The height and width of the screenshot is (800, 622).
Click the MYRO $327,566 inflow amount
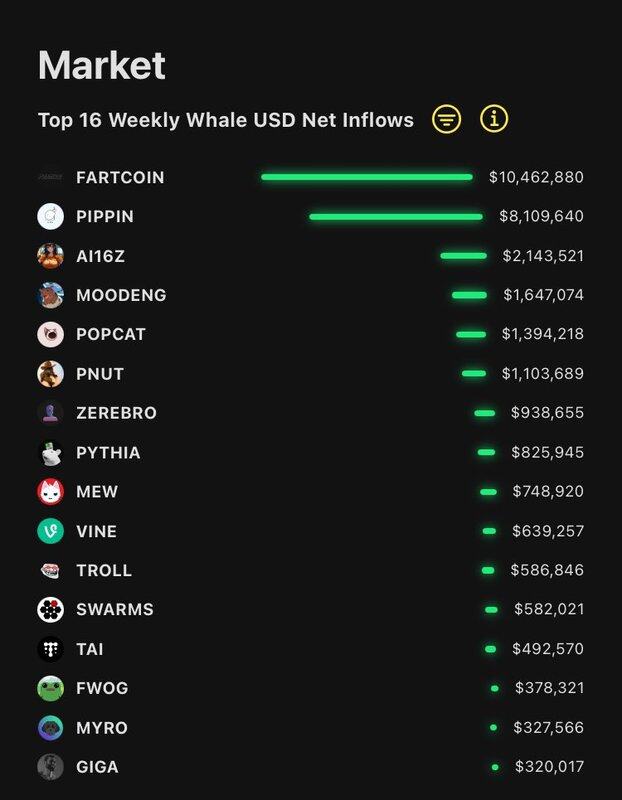[x=549, y=728]
